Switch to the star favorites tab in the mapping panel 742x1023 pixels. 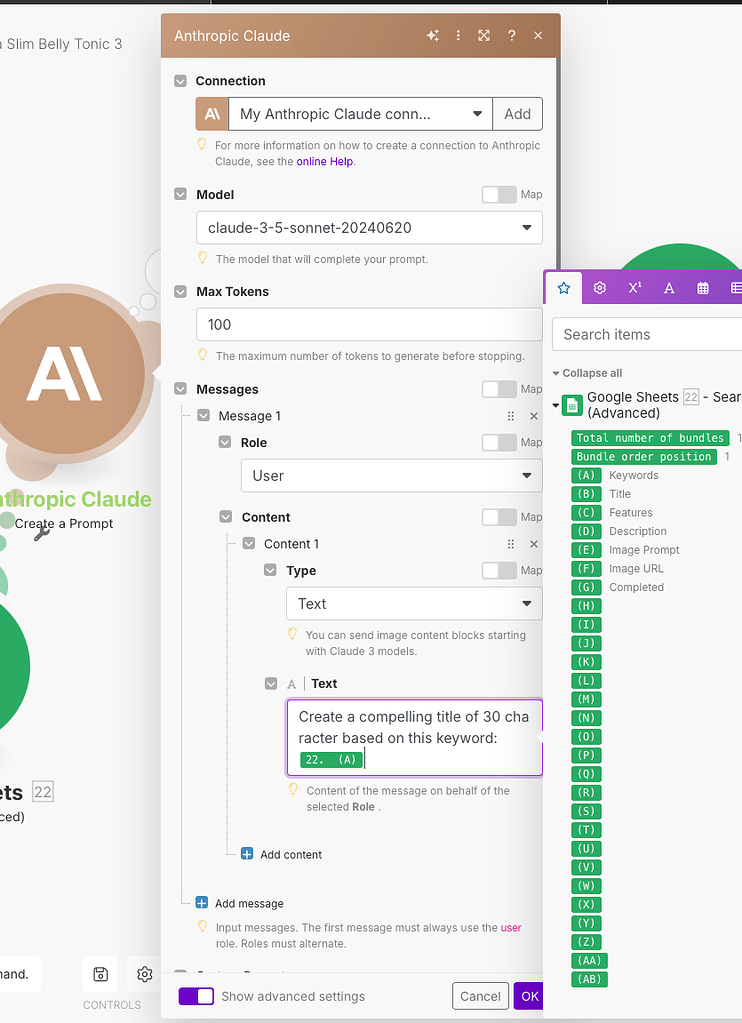click(x=564, y=288)
